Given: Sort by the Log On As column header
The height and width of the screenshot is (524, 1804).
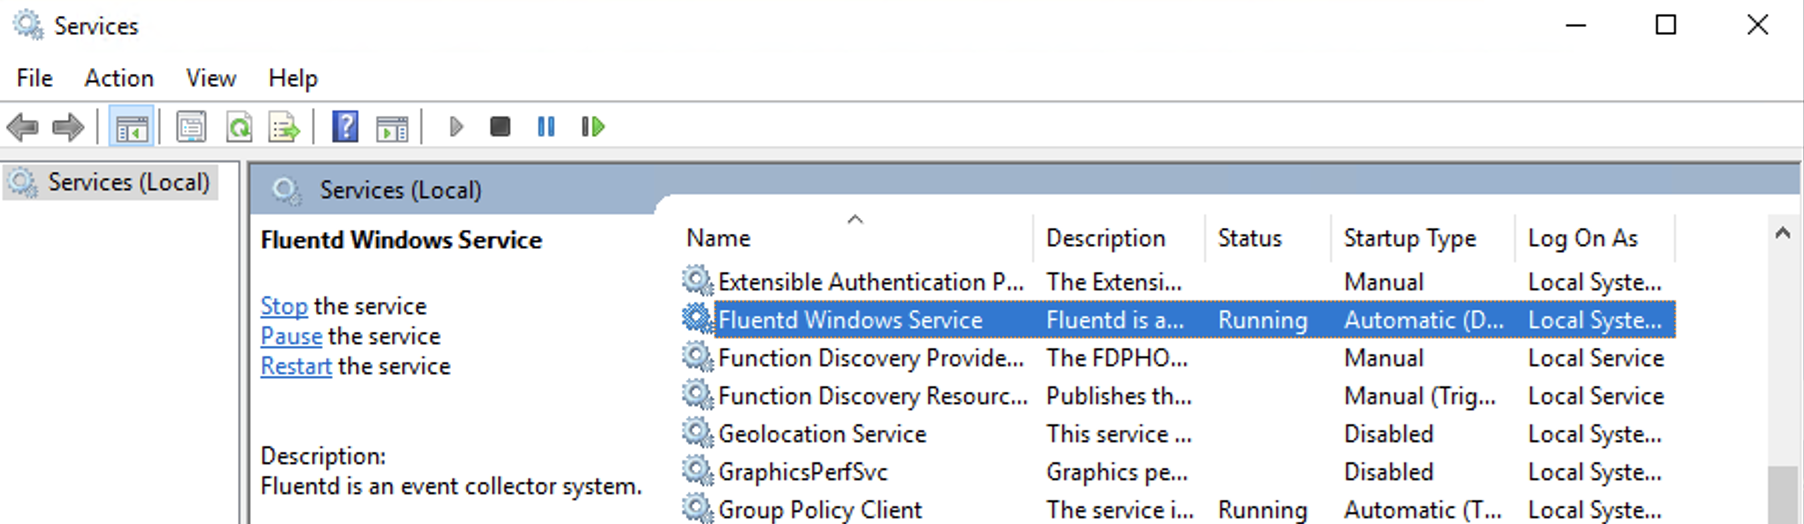Looking at the screenshot, I should (1594, 238).
